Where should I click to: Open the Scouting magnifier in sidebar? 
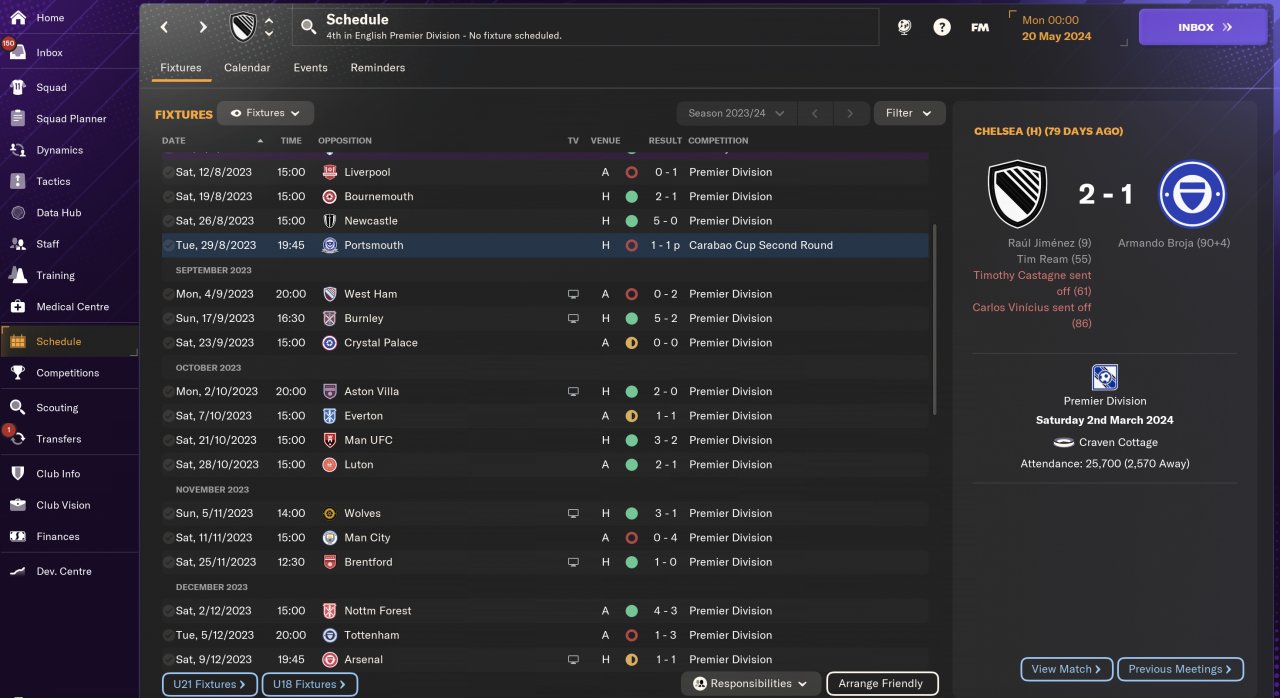pos(18,408)
